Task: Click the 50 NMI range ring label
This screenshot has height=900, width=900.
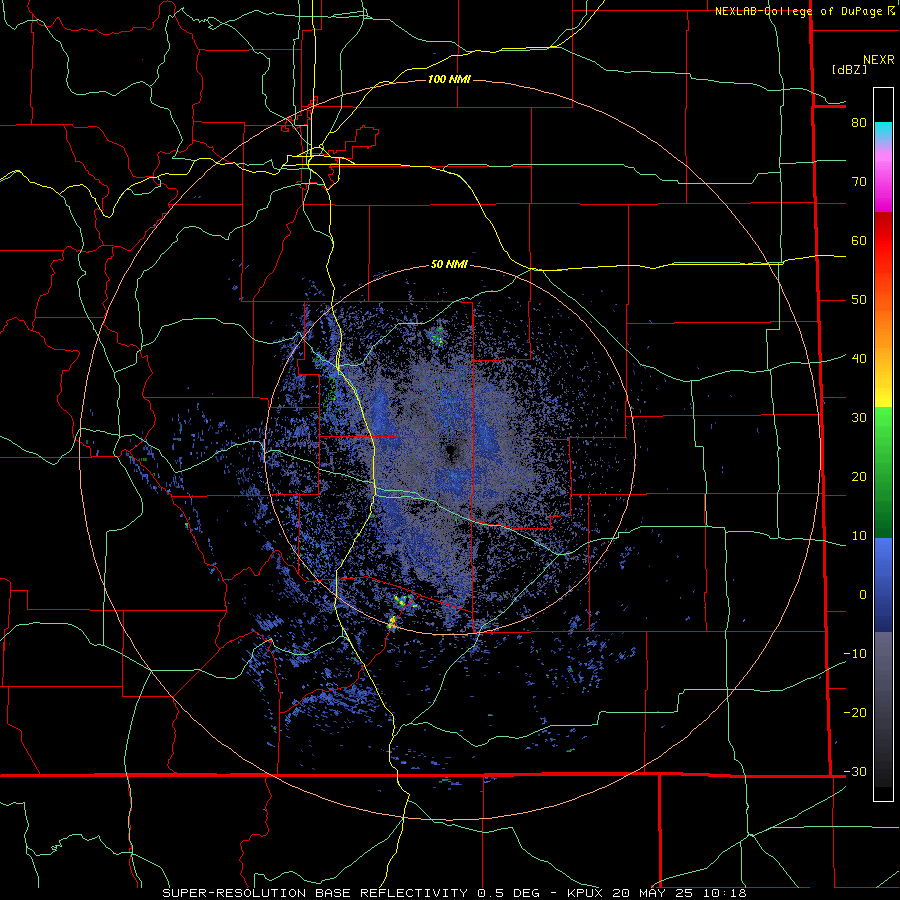Action: (449, 265)
